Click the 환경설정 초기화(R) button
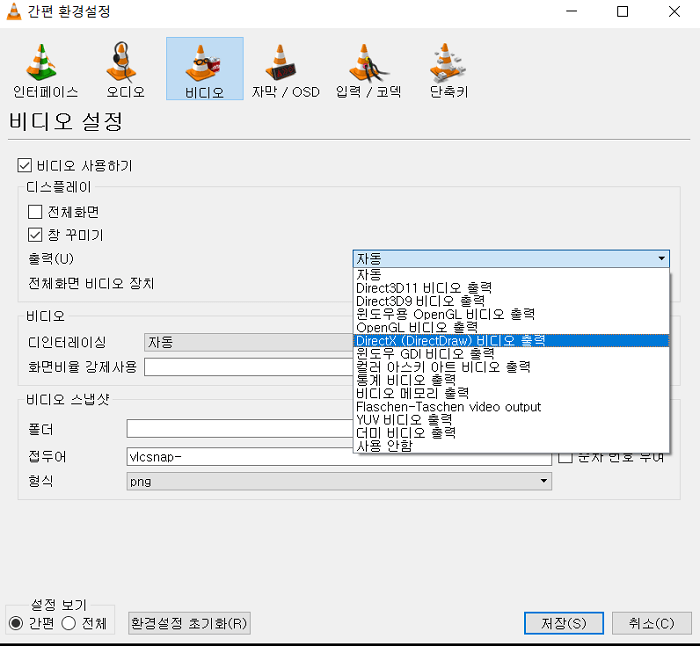 tap(189, 623)
